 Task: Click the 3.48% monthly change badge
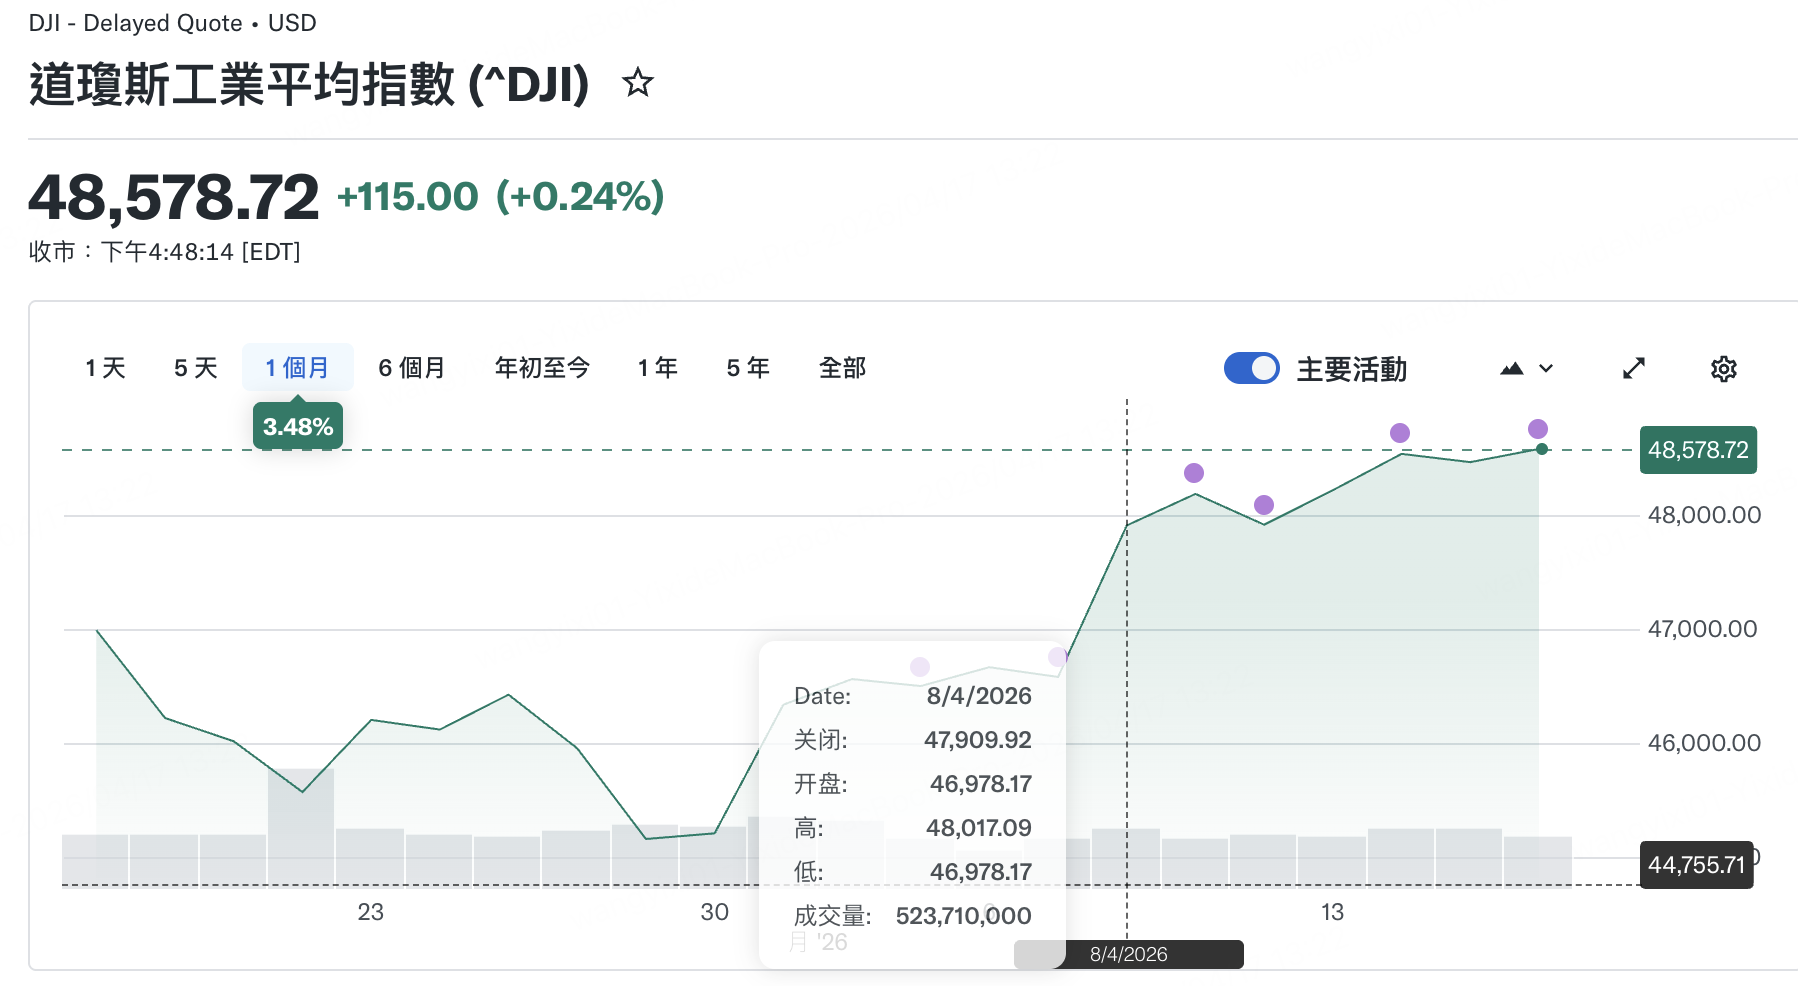click(x=298, y=427)
